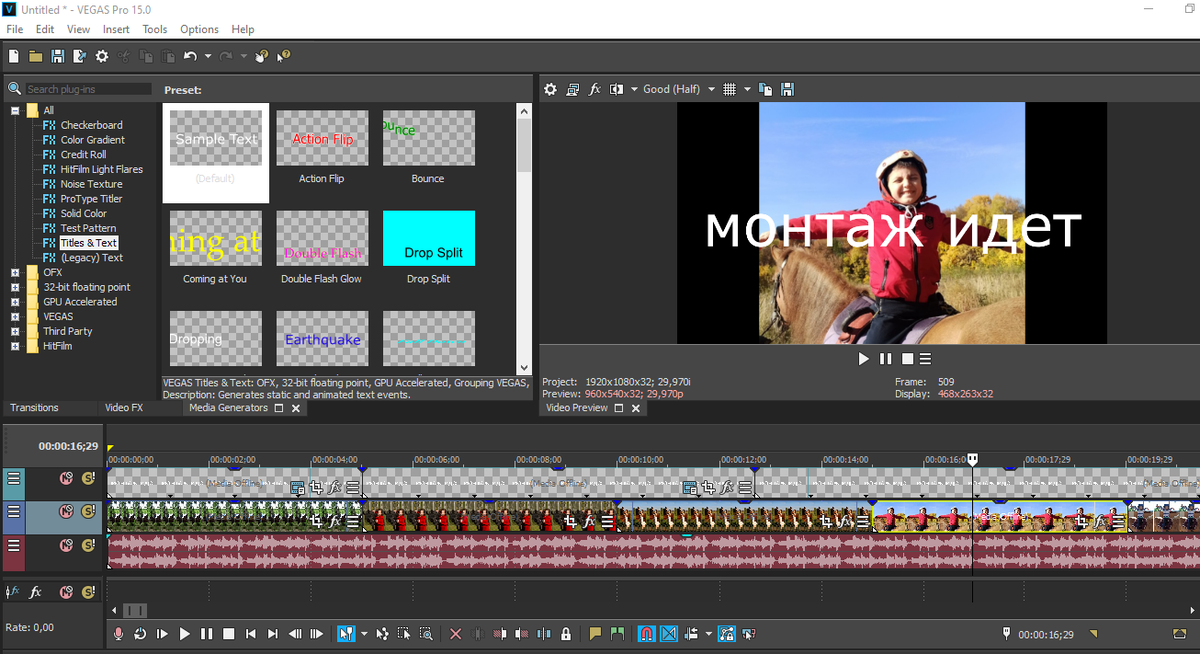Click the Search plug-ins field
The image size is (1200, 654).
pyautogui.click(x=88, y=89)
